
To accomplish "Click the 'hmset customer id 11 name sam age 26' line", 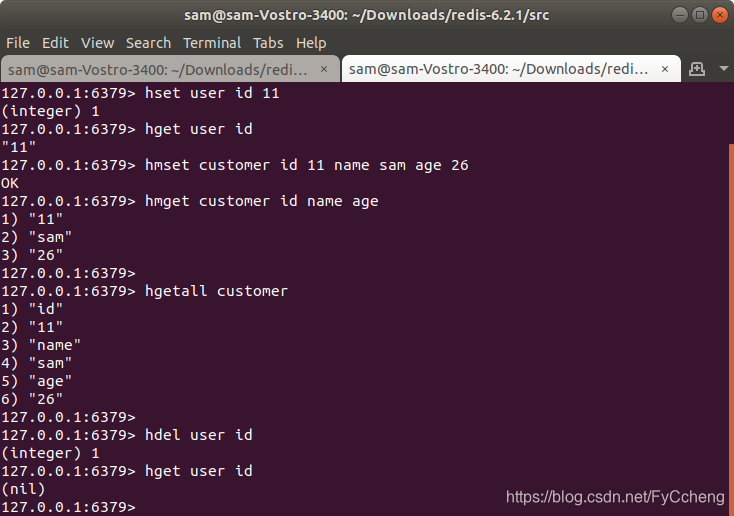I will tap(235, 165).
